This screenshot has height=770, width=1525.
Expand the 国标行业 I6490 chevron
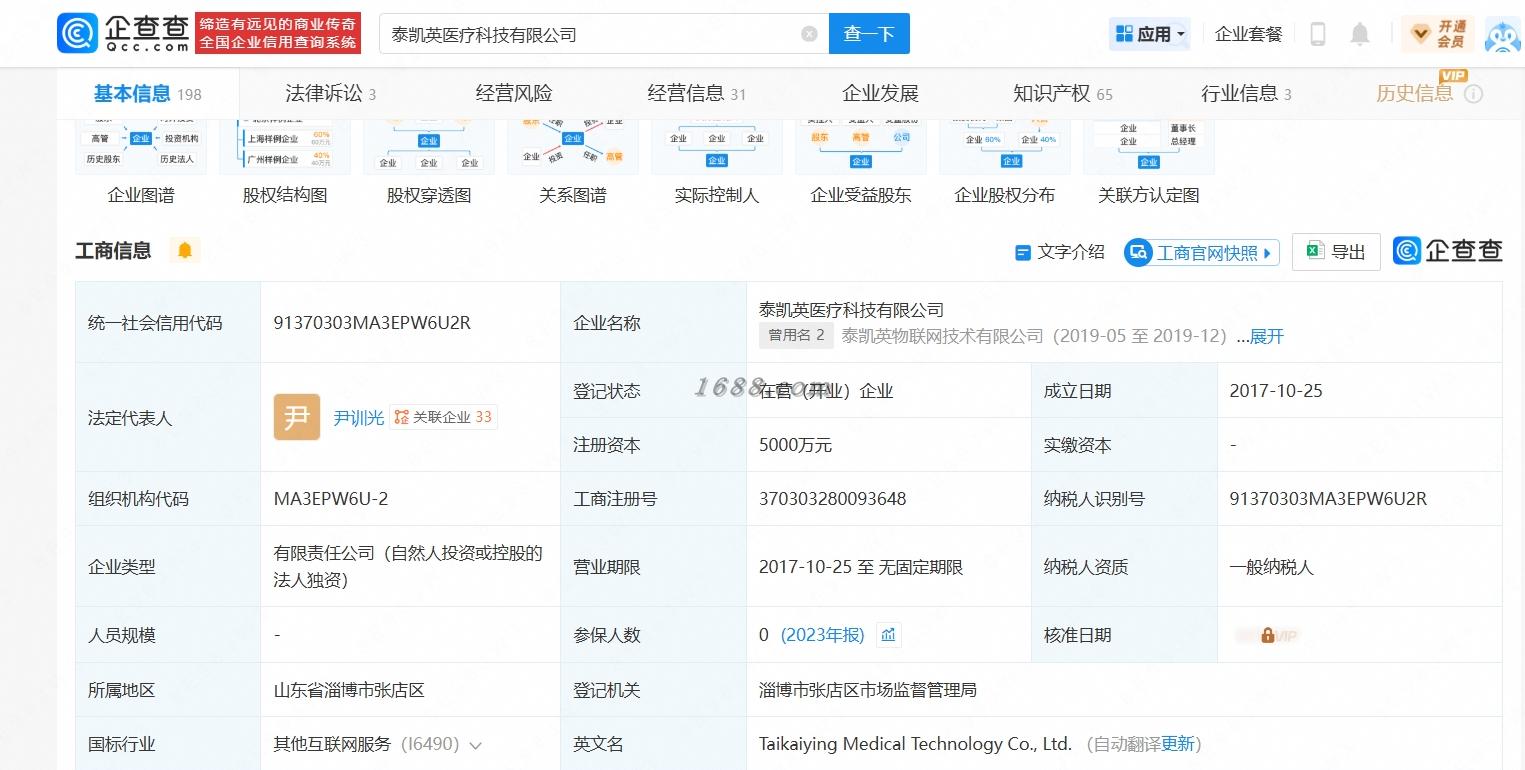pyautogui.click(x=475, y=745)
